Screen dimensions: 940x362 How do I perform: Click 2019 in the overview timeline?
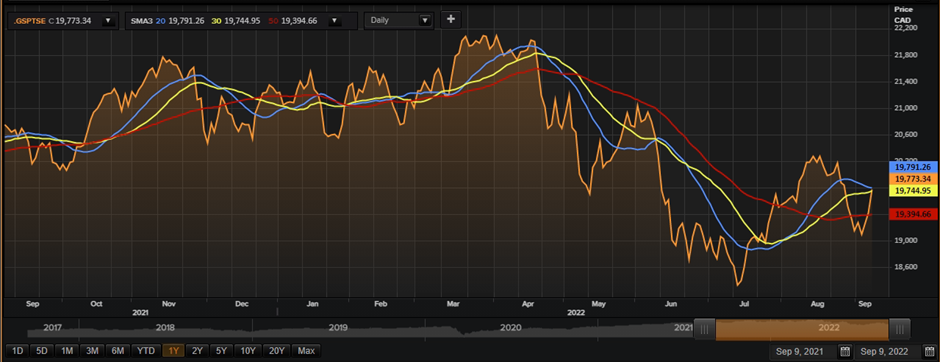[338, 328]
